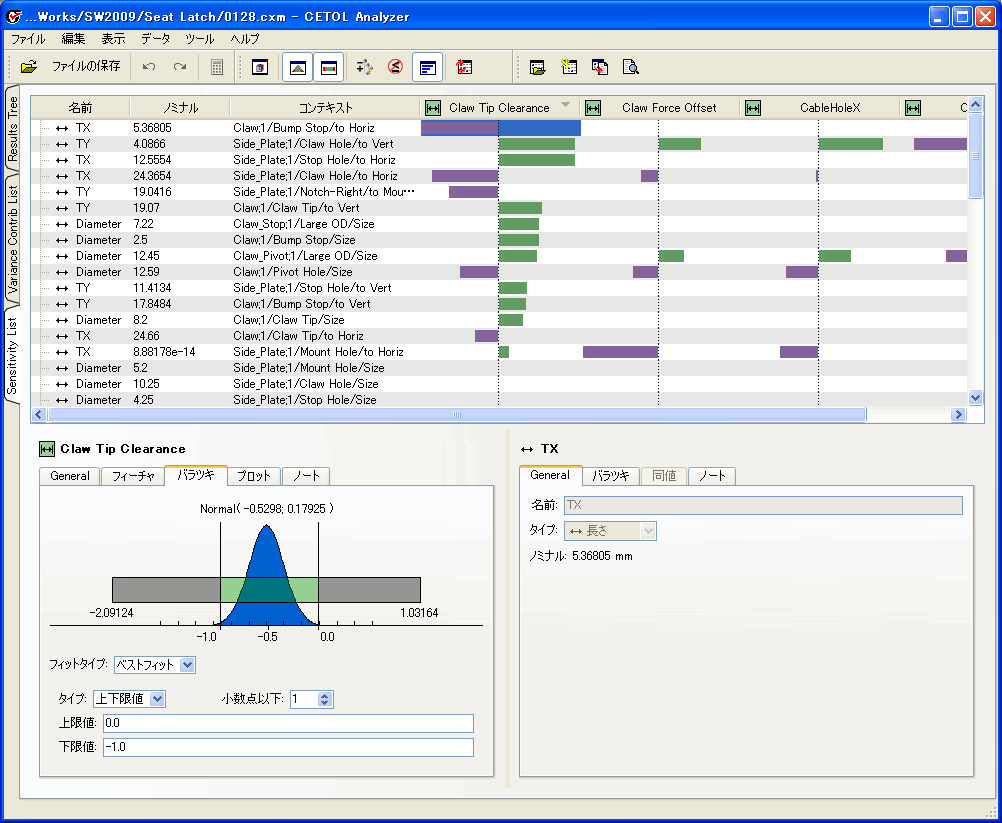Open the フィーチャ tab
This screenshot has height=823, width=1002.
(133, 476)
